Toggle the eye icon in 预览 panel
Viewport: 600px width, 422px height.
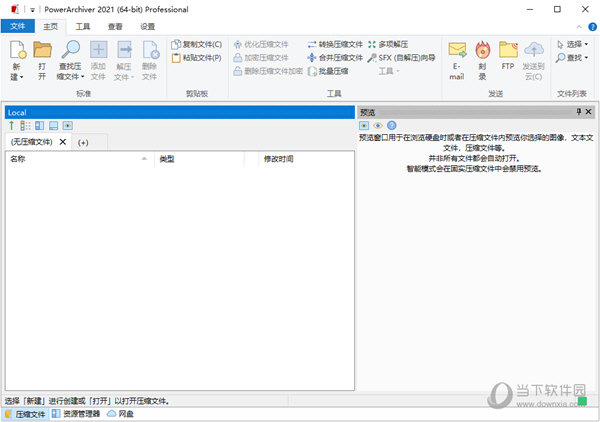click(378, 125)
